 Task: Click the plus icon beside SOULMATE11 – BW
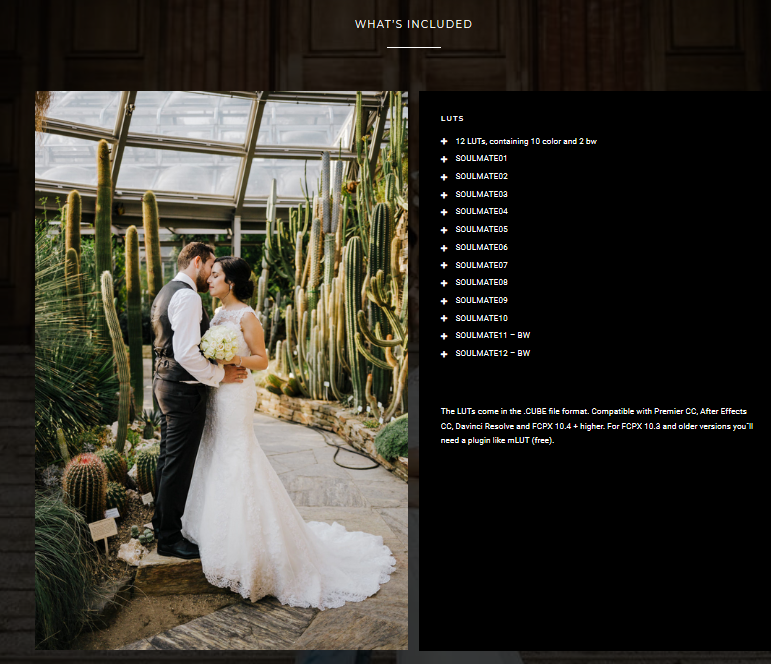coord(444,336)
